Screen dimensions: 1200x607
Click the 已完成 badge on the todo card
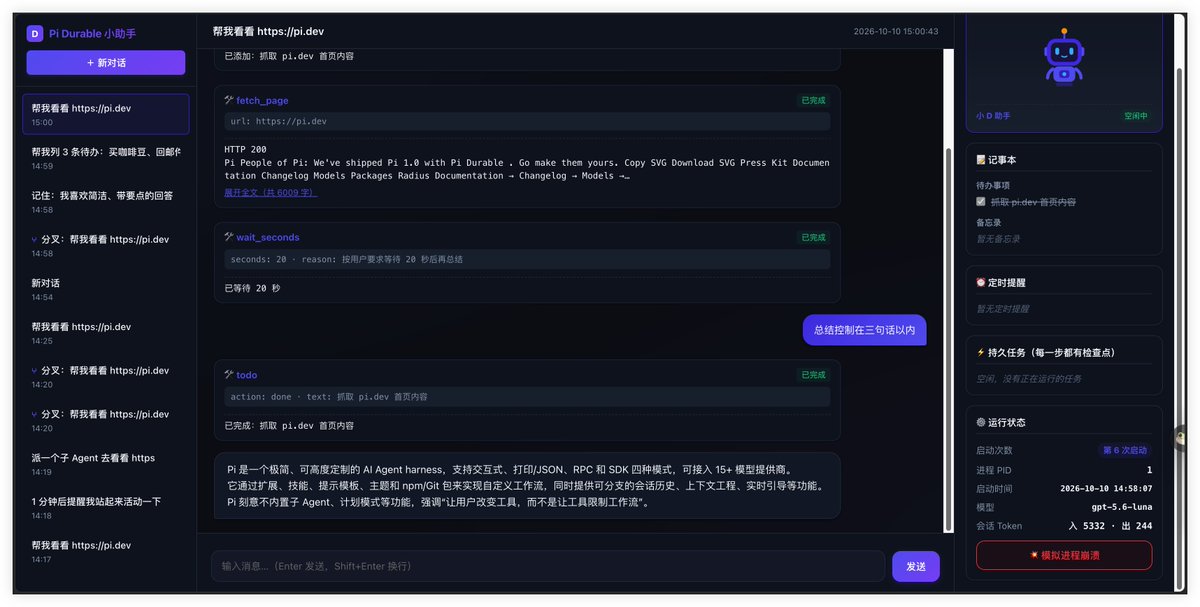(x=813, y=375)
